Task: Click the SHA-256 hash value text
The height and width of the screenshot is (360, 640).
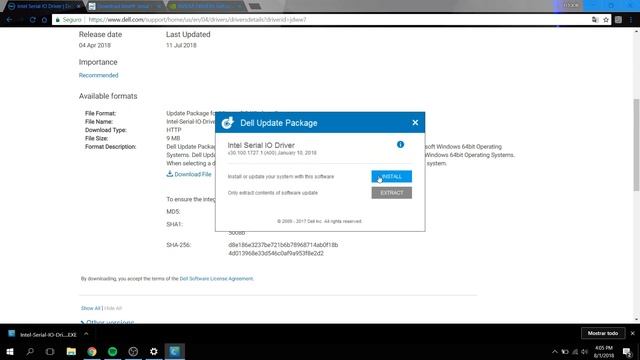Action: [x=283, y=249]
